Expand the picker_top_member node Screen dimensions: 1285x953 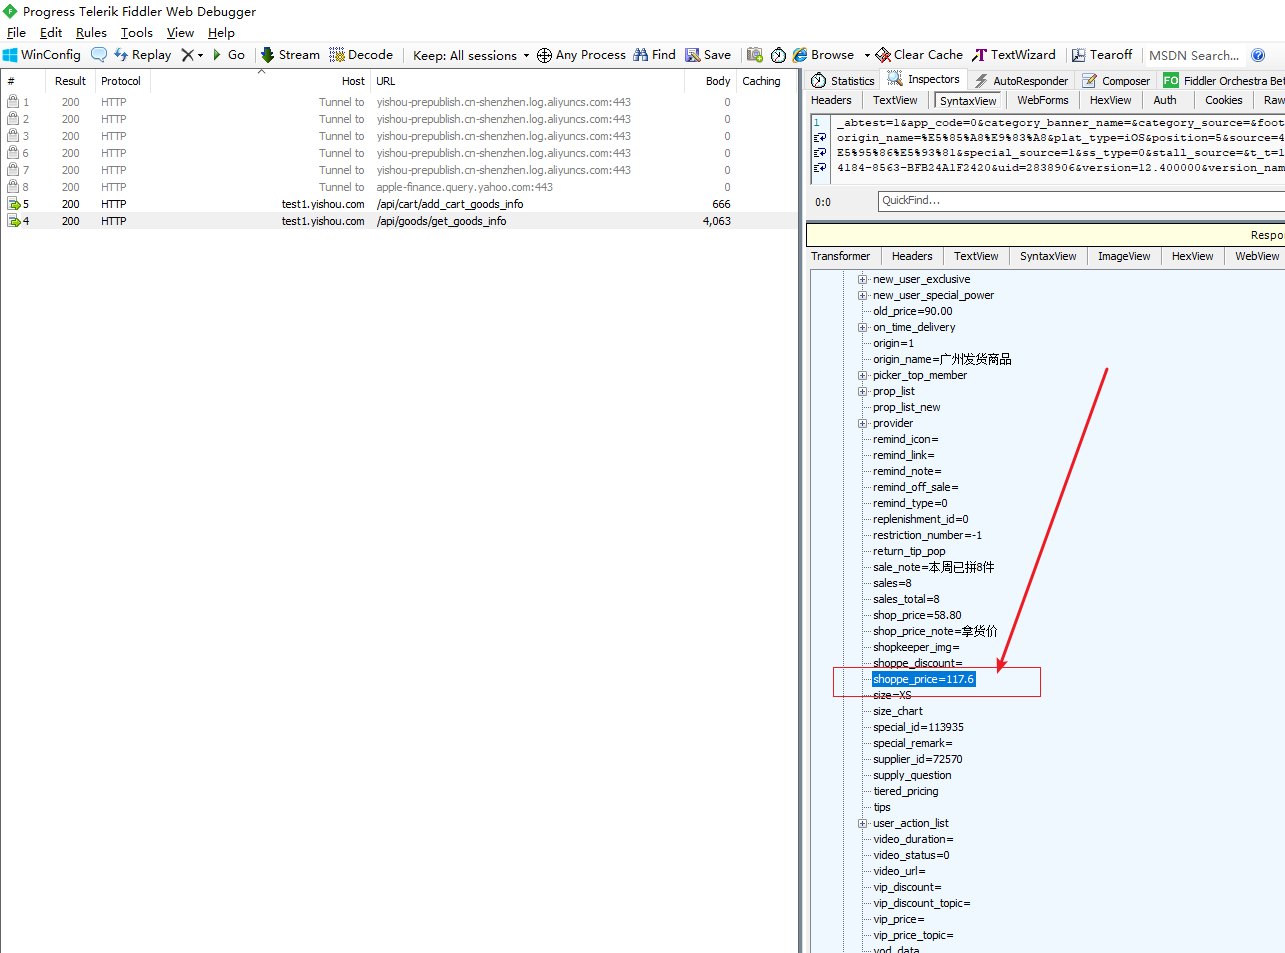coord(862,375)
